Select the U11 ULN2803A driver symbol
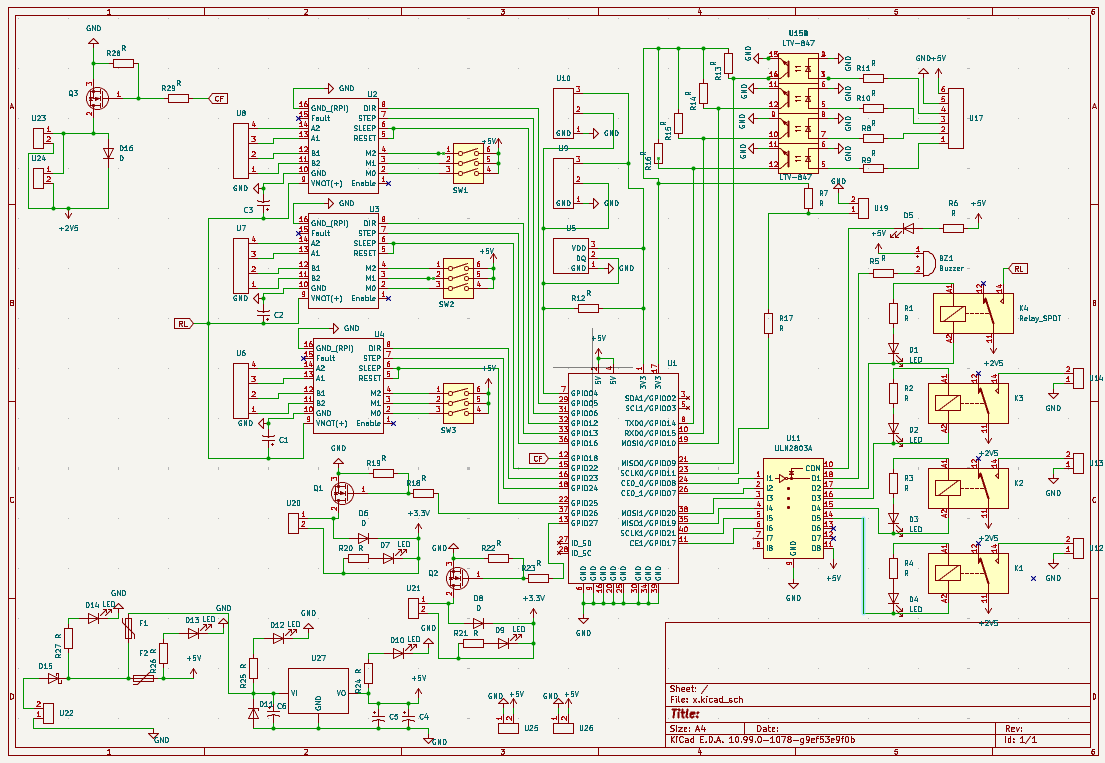Screen dimensions: 1105x763 (x=793, y=508)
